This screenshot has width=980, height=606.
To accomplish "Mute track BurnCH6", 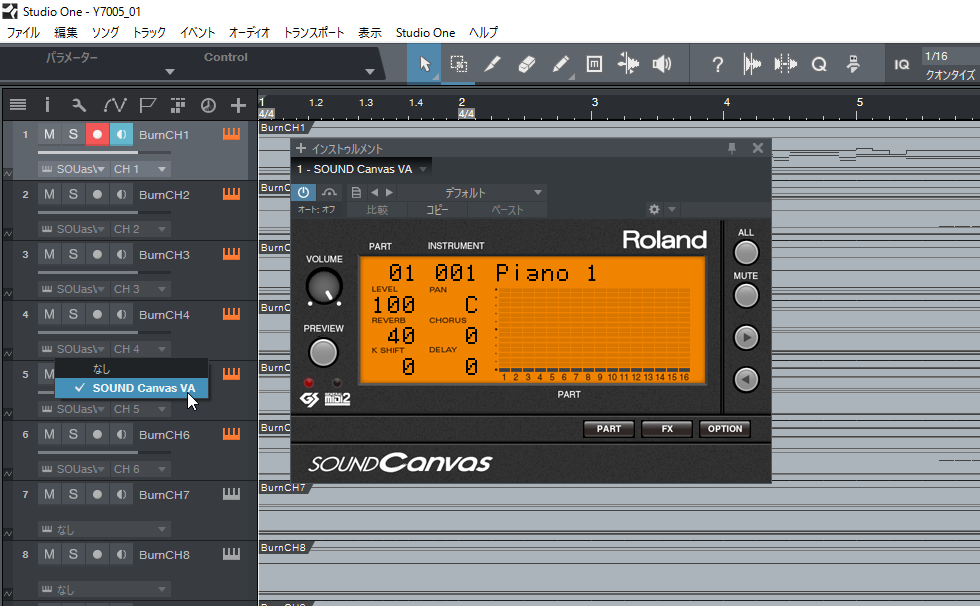I will [49, 434].
